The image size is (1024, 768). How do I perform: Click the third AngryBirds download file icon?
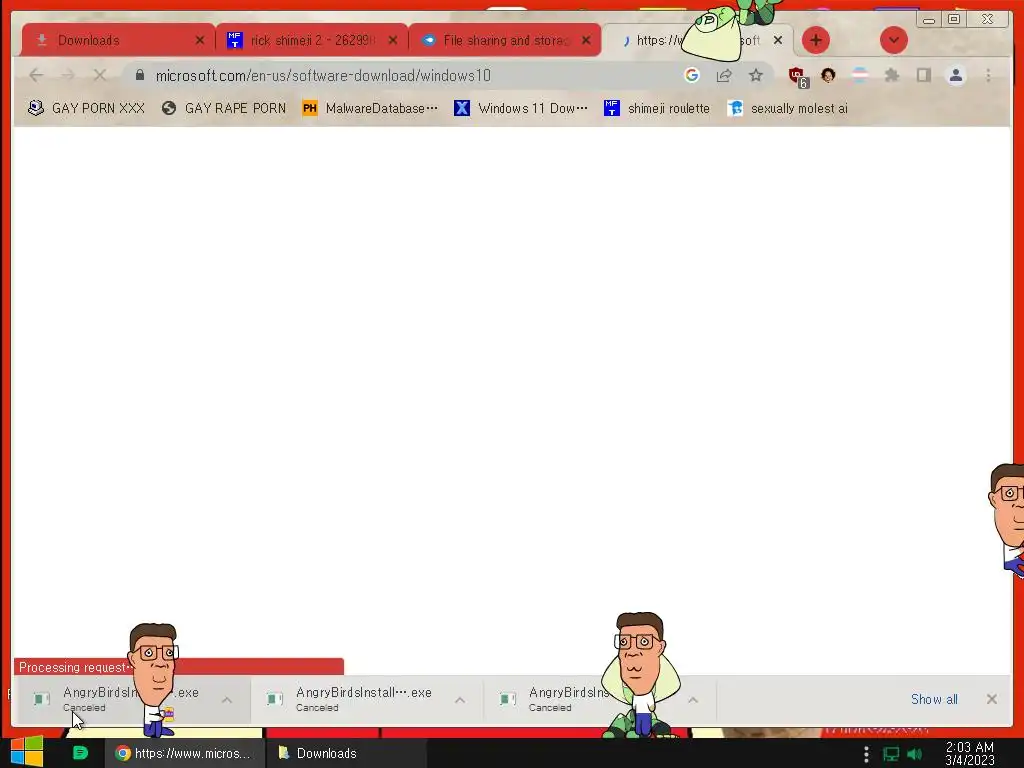507,699
